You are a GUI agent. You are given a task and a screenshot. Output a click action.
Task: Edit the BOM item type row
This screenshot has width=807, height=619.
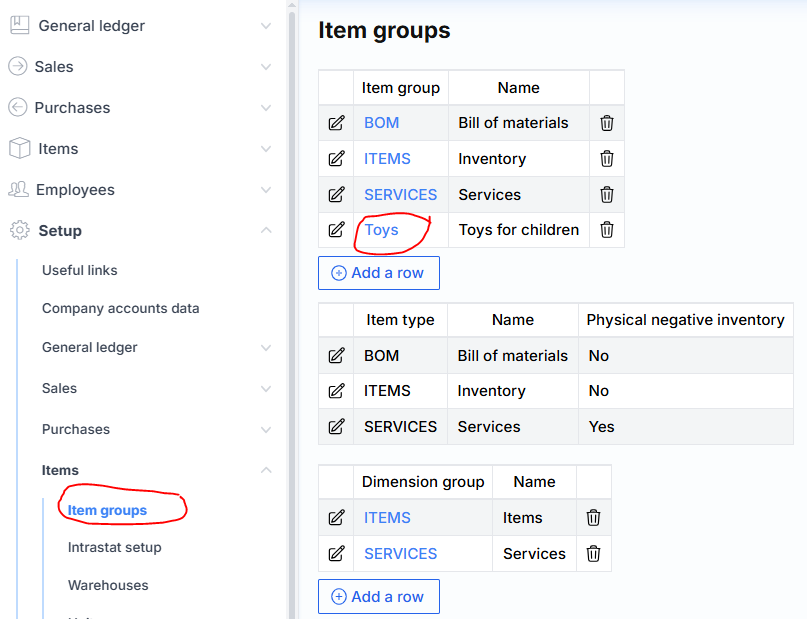pos(336,356)
